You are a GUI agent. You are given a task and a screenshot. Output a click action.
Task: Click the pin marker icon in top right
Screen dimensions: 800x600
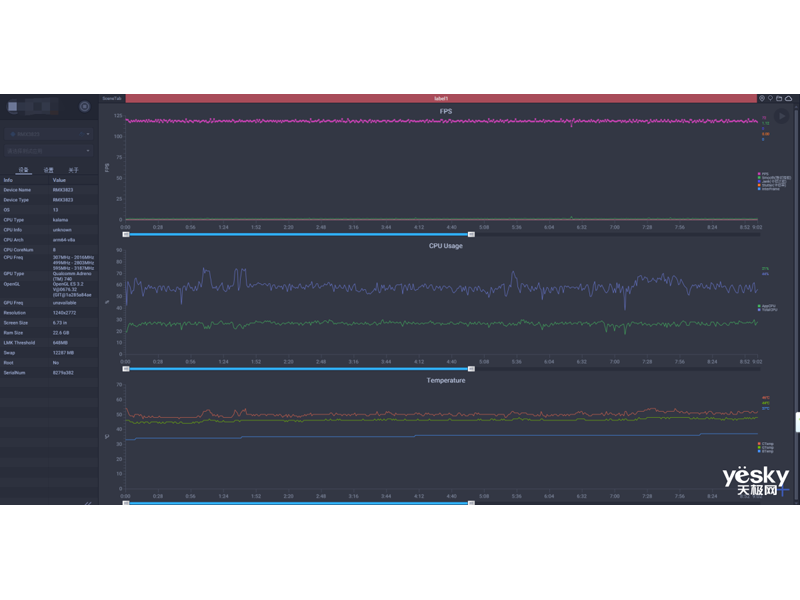(x=770, y=98)
